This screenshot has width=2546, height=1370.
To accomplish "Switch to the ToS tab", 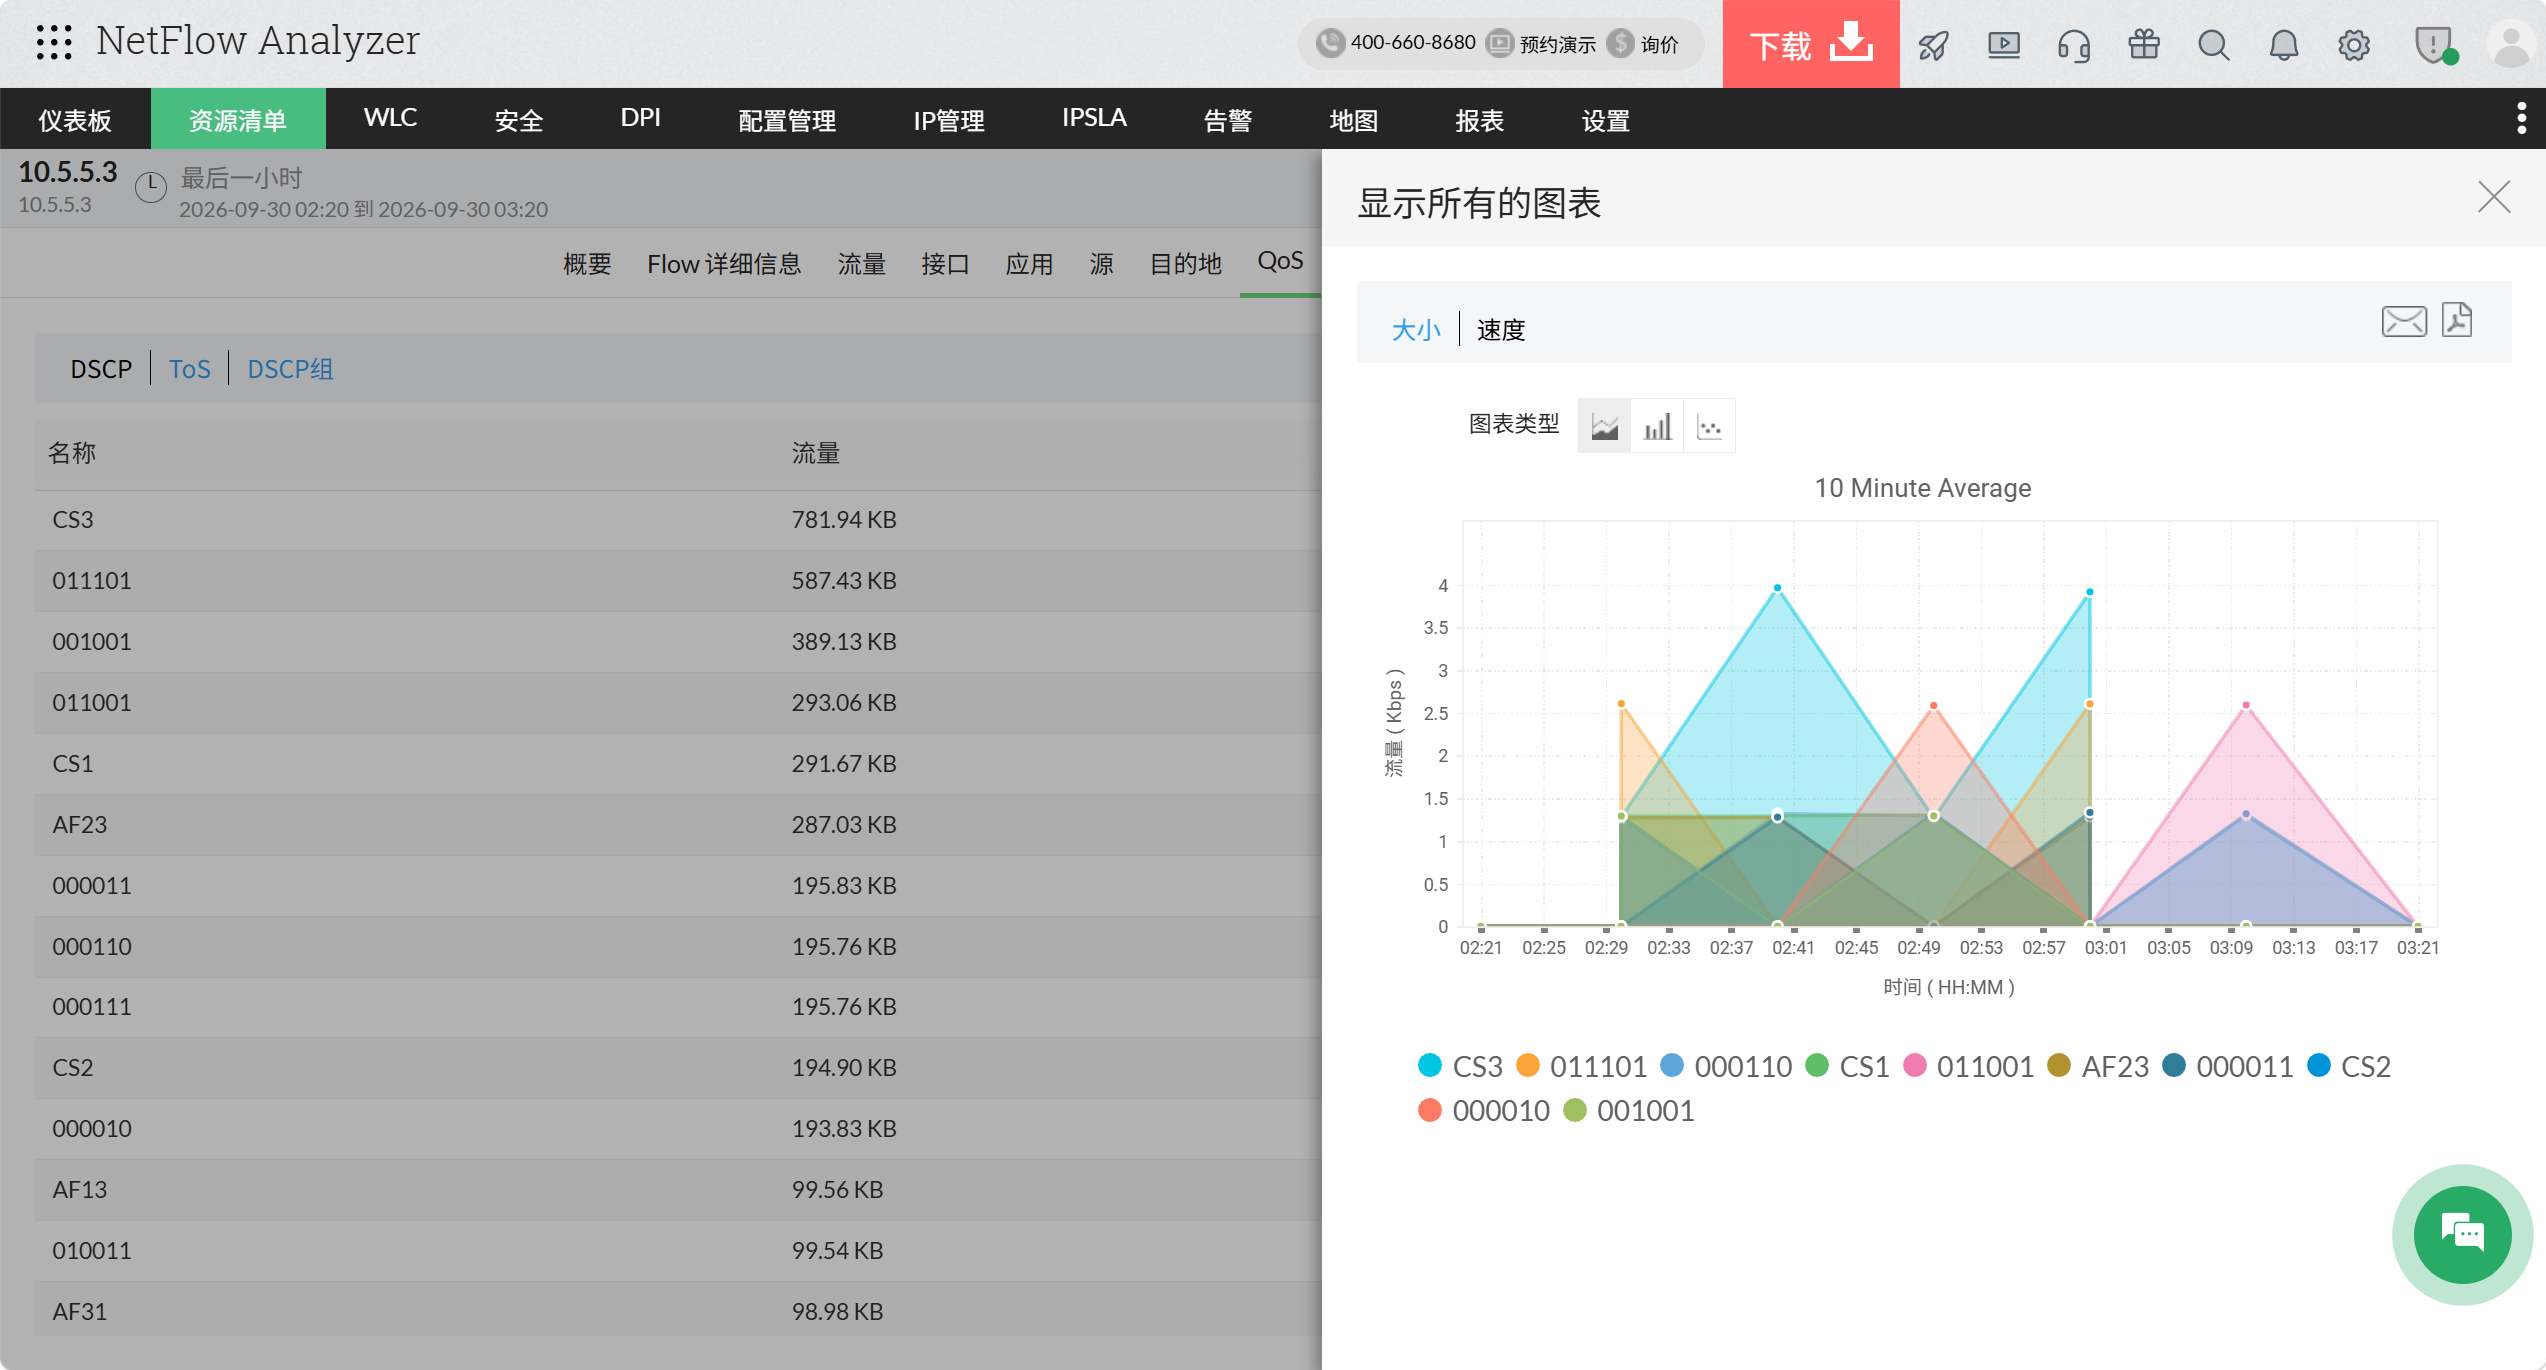I will 190,369.
